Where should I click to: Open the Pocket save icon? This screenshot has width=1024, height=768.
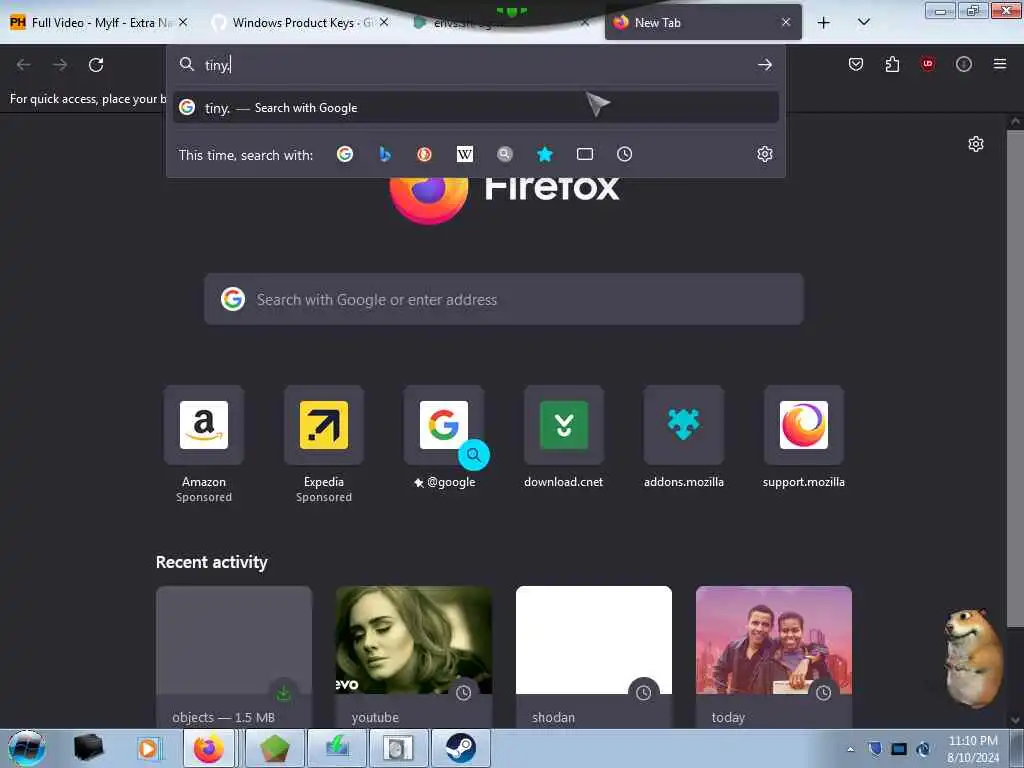click(856, 64)
